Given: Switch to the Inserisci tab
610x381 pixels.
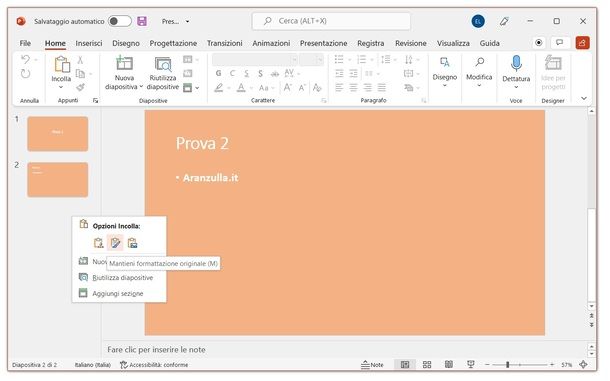Looking at the screenshot, I should click(x=89, y=43).
